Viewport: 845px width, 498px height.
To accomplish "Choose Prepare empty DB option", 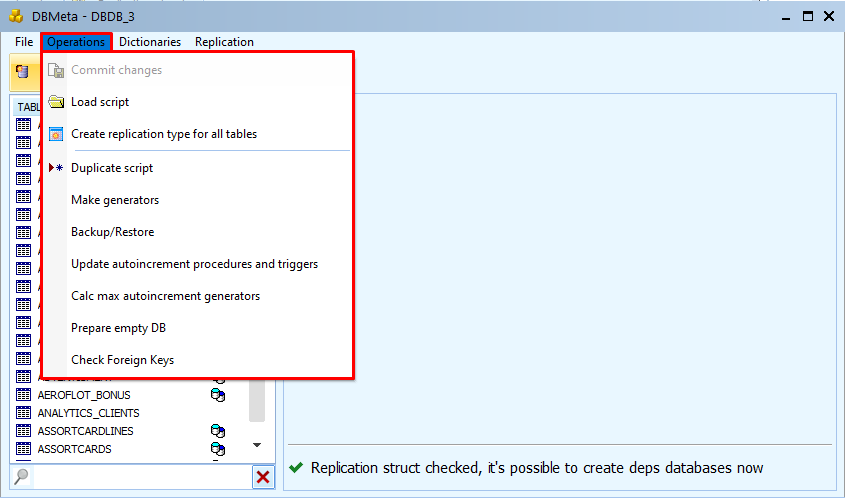I will 118,328.
